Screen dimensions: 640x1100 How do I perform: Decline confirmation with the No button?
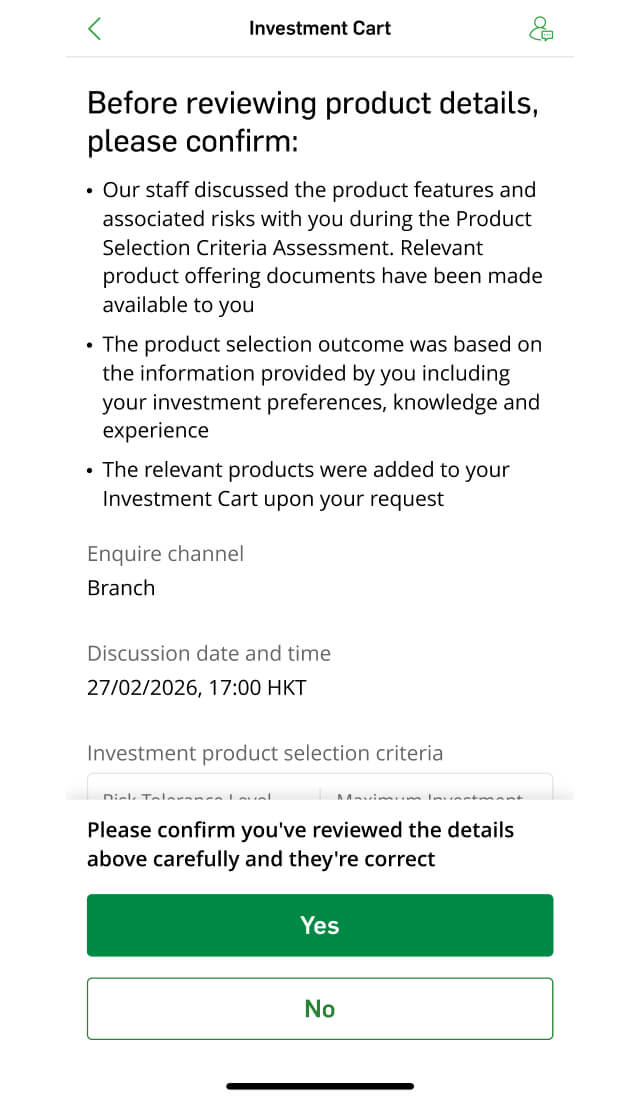[x=320, y=1008]
